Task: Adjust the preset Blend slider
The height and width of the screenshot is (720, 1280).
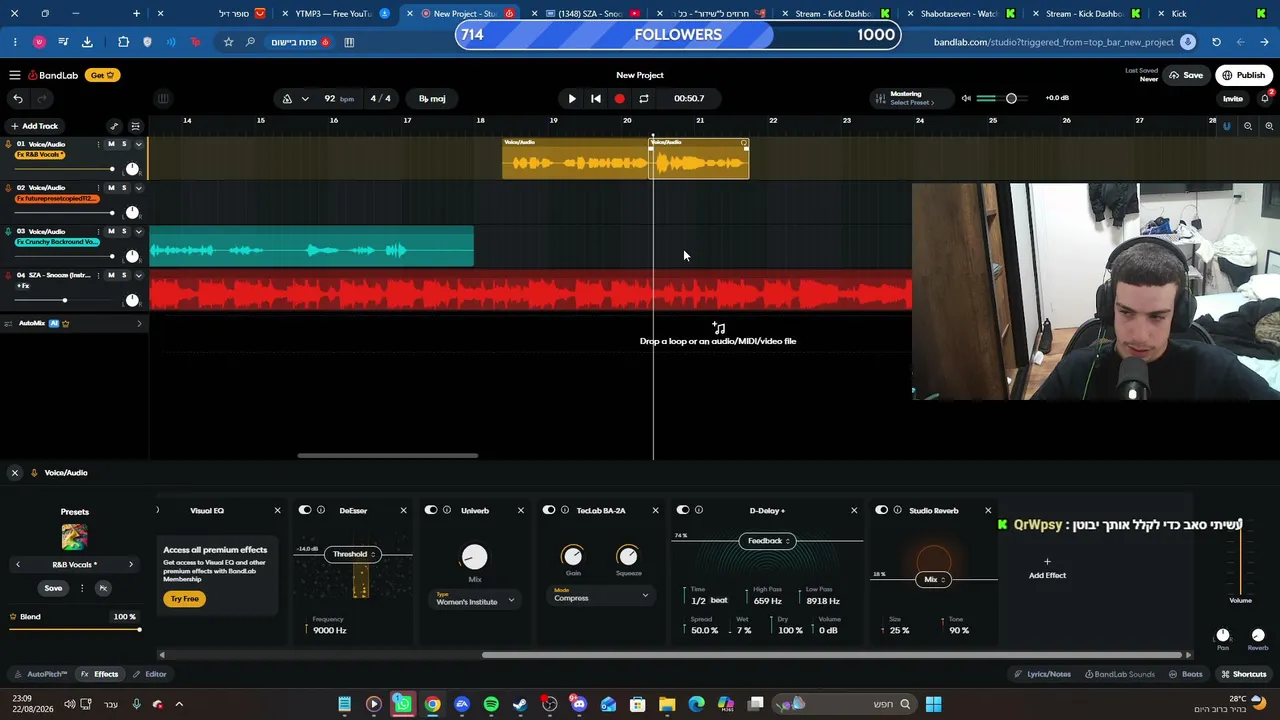Action: (74, 629)
